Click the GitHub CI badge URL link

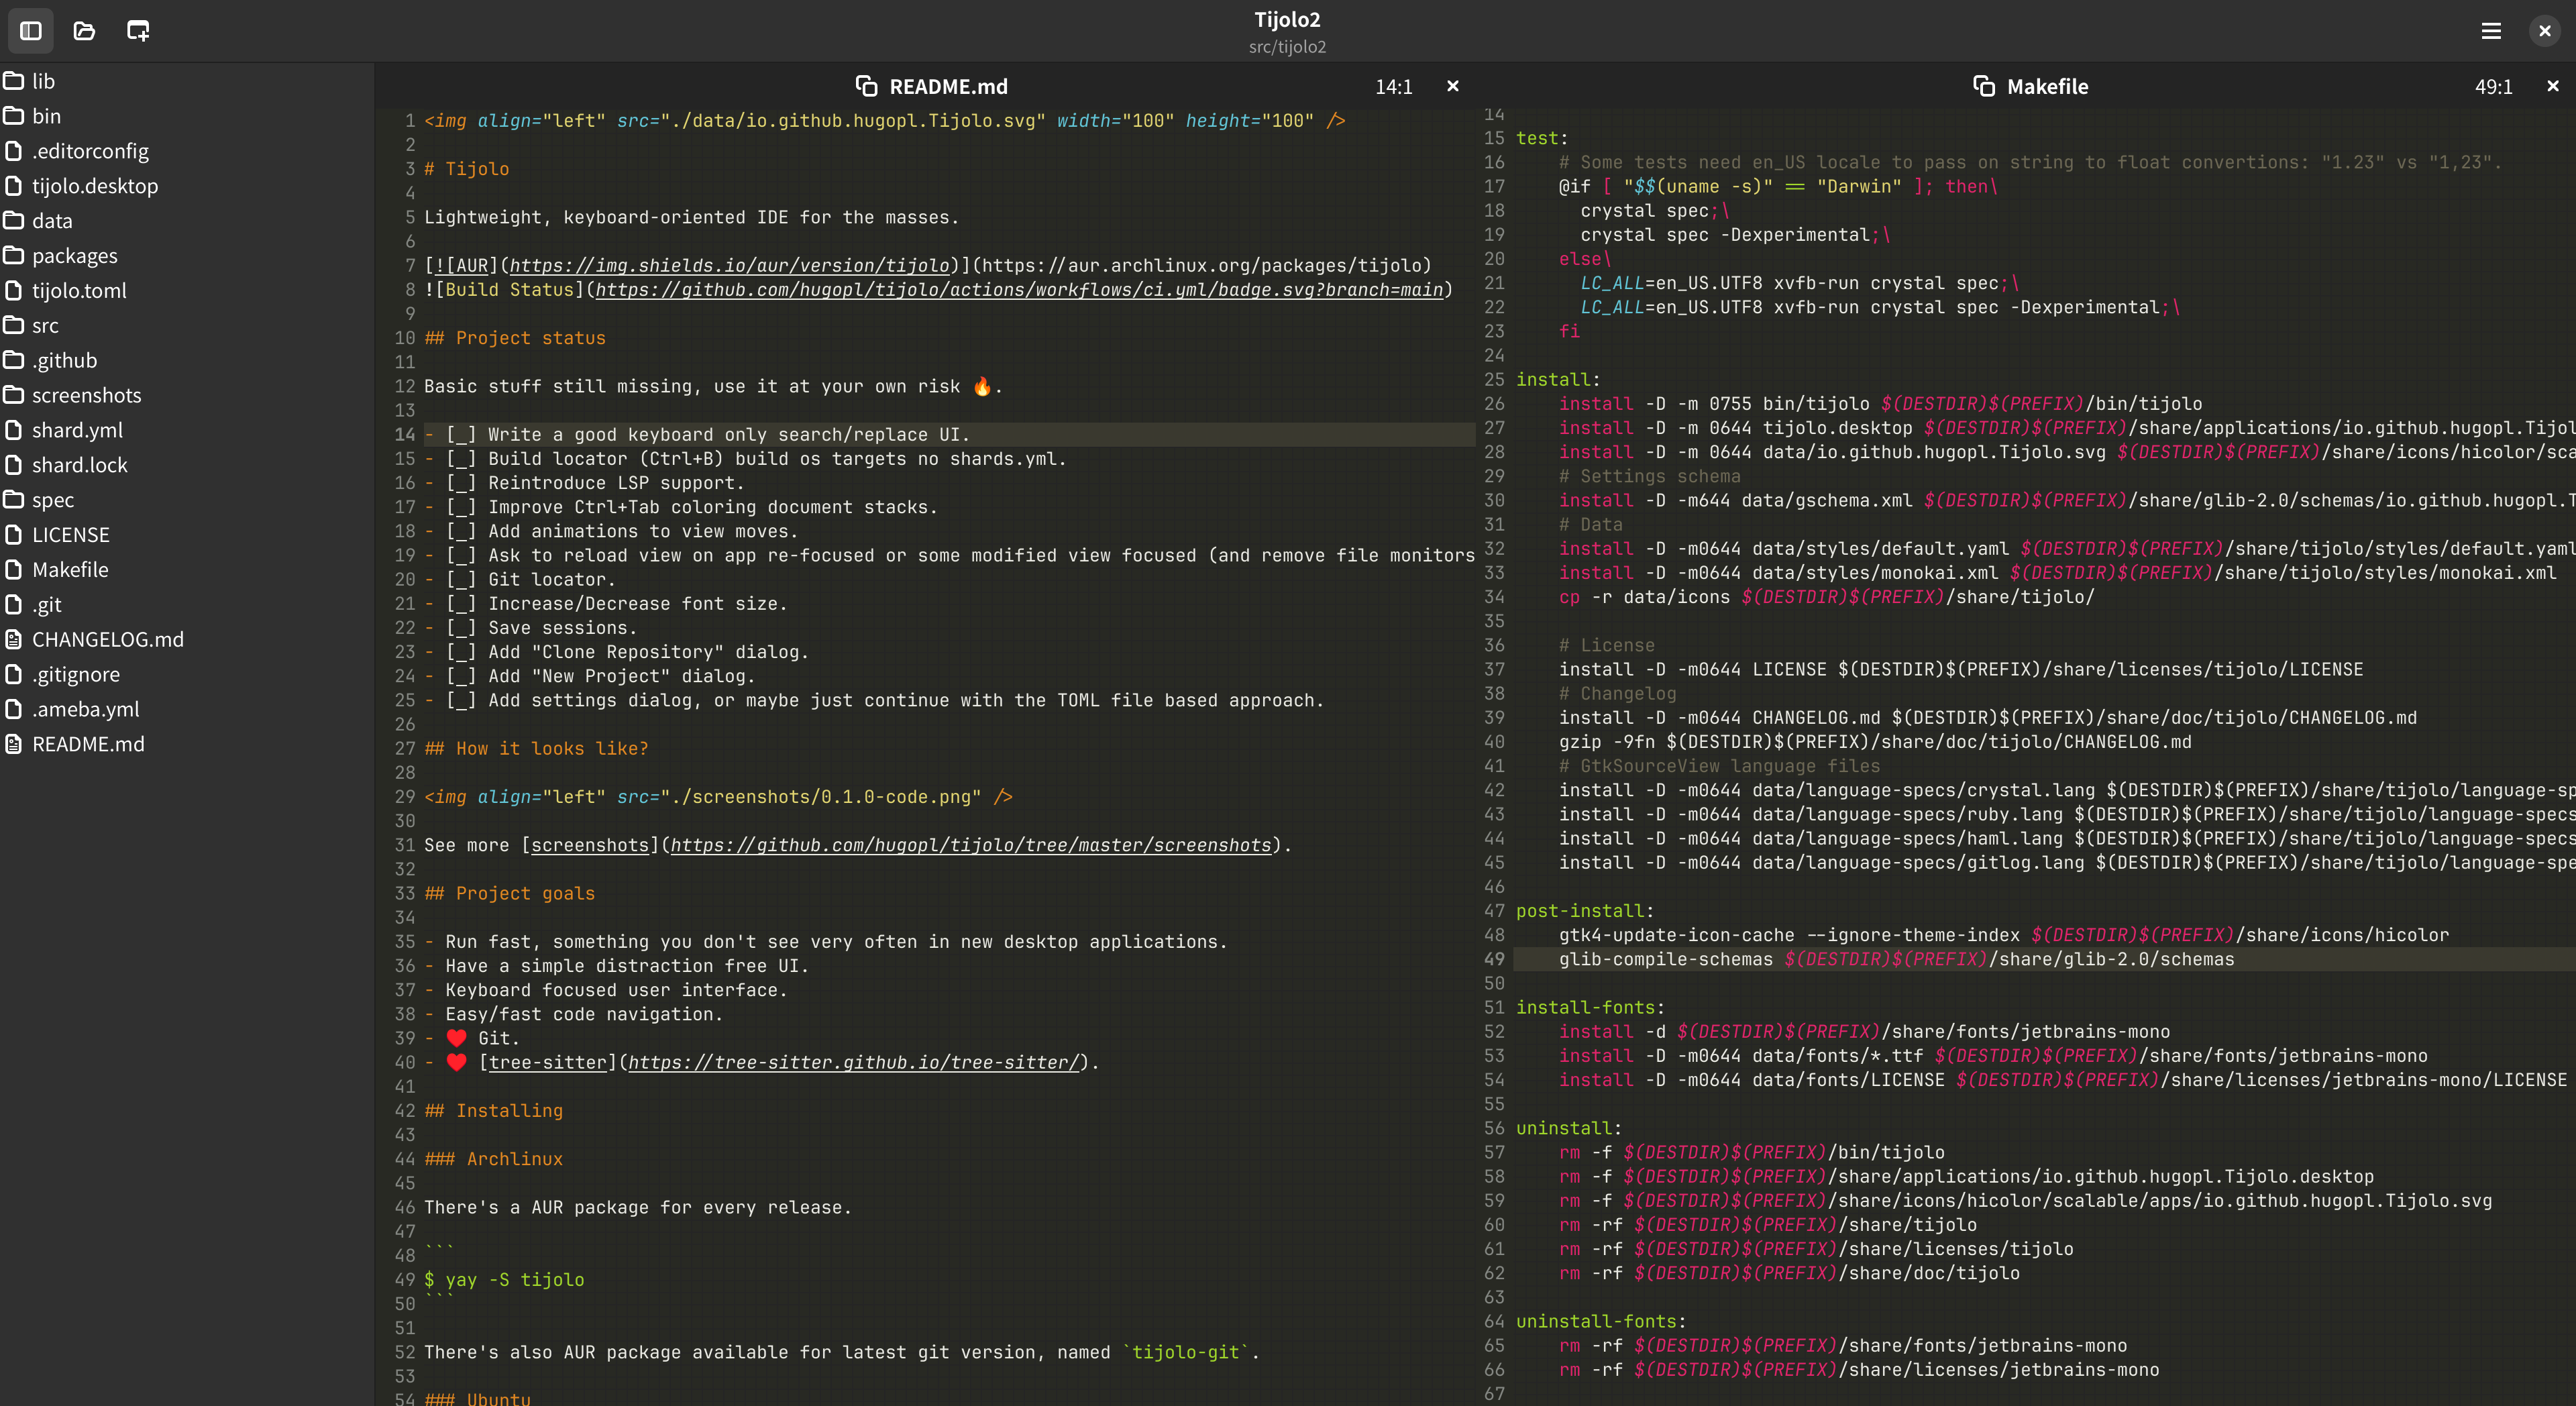1019,290
